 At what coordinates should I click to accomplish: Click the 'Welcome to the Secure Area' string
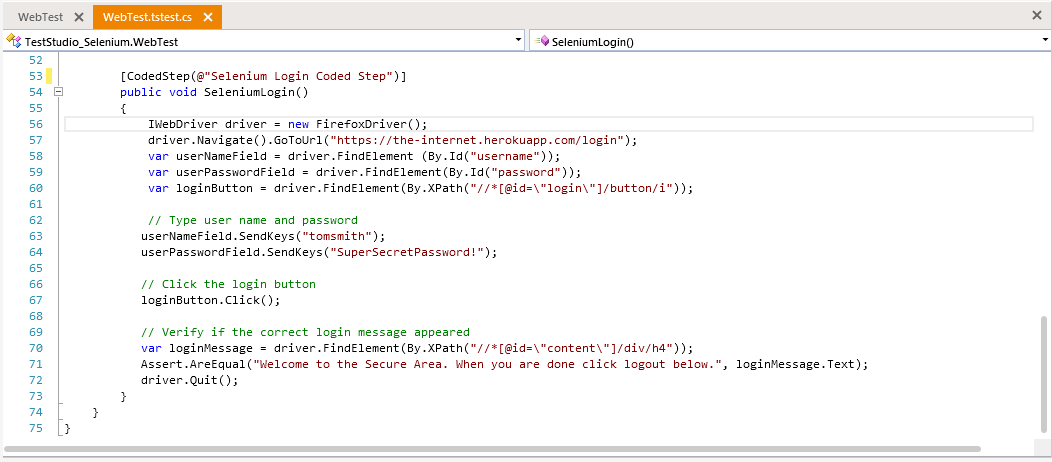[490, 364]
